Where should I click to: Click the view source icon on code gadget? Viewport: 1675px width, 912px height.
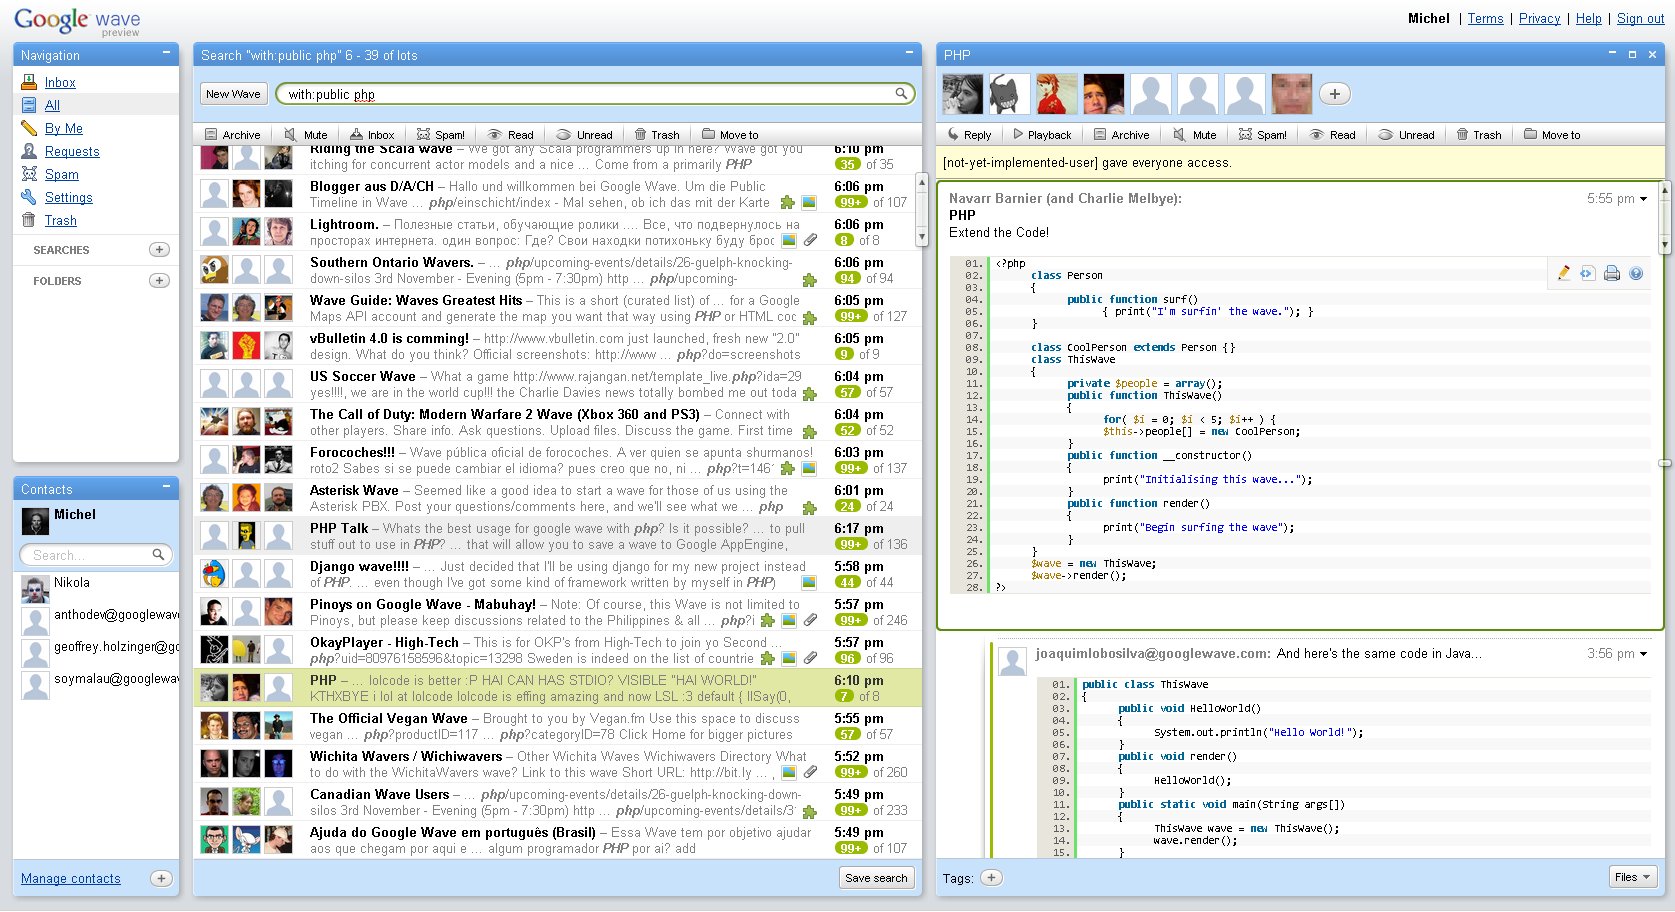pyautogui.click(x=1587, y=273)
